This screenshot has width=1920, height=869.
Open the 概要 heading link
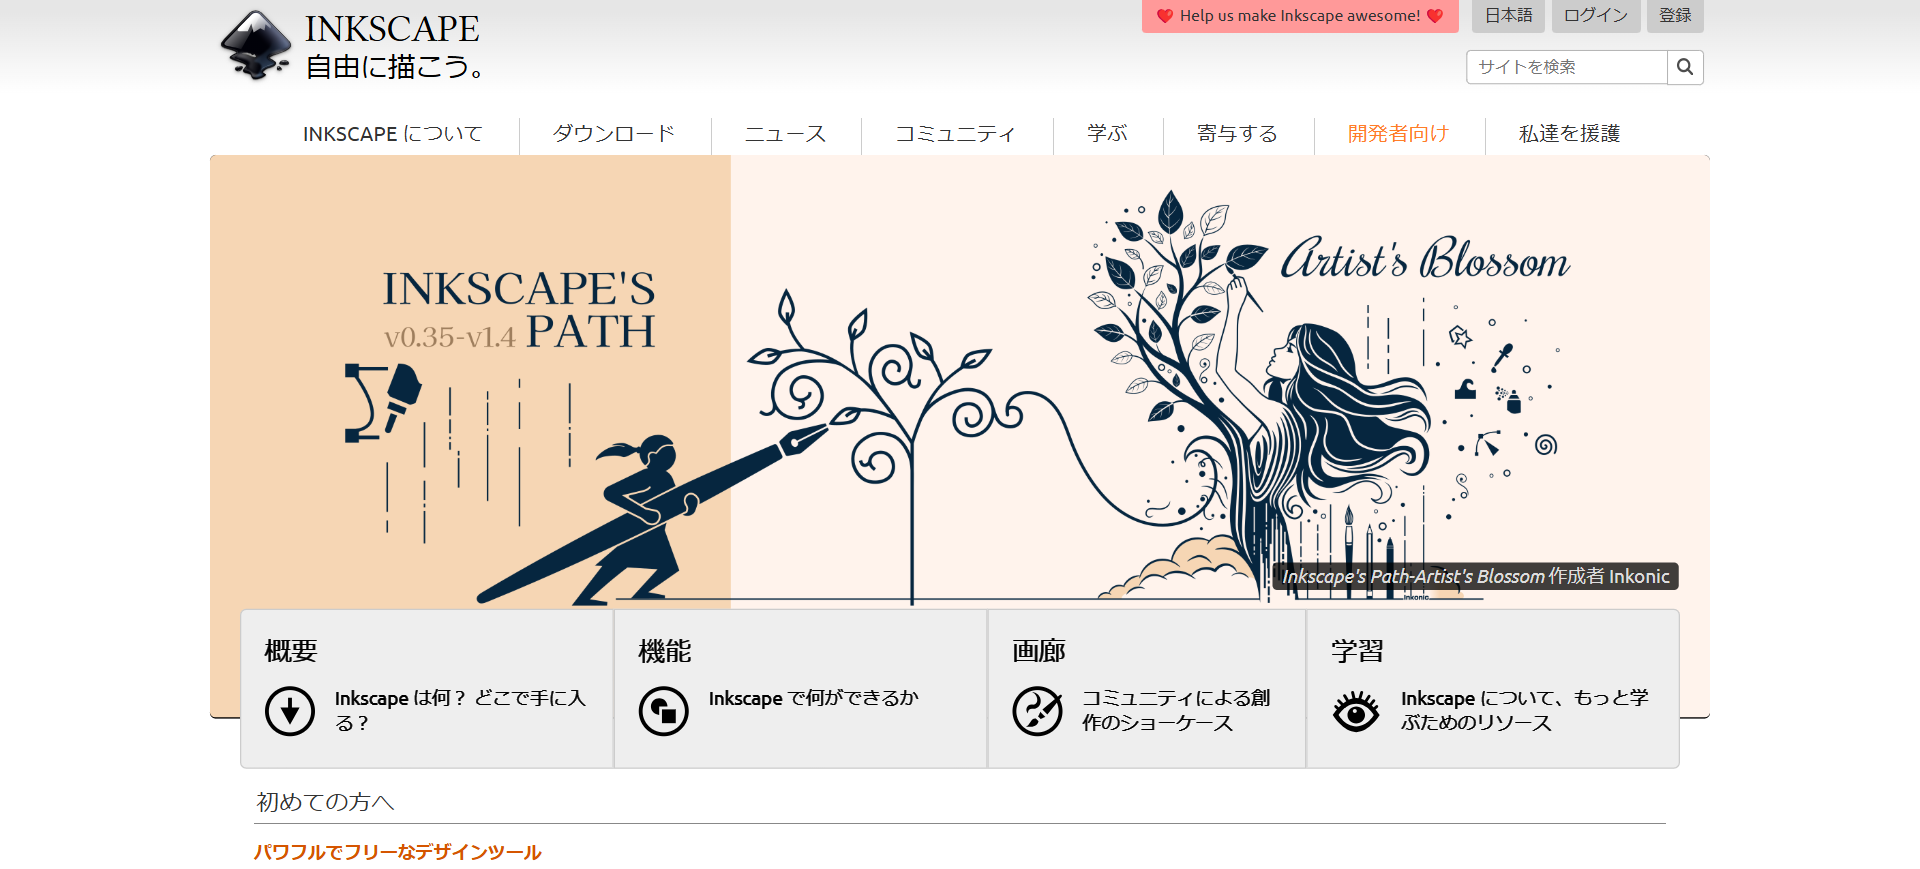[291, 651]
